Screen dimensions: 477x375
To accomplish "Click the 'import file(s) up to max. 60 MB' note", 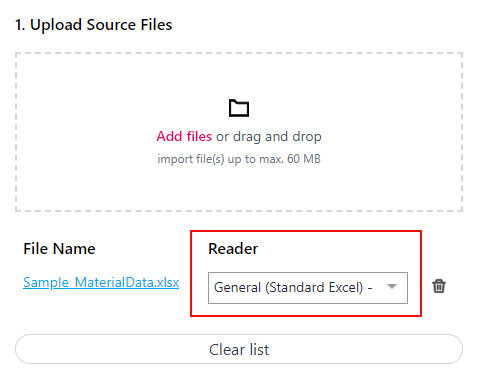I will 239,159.
